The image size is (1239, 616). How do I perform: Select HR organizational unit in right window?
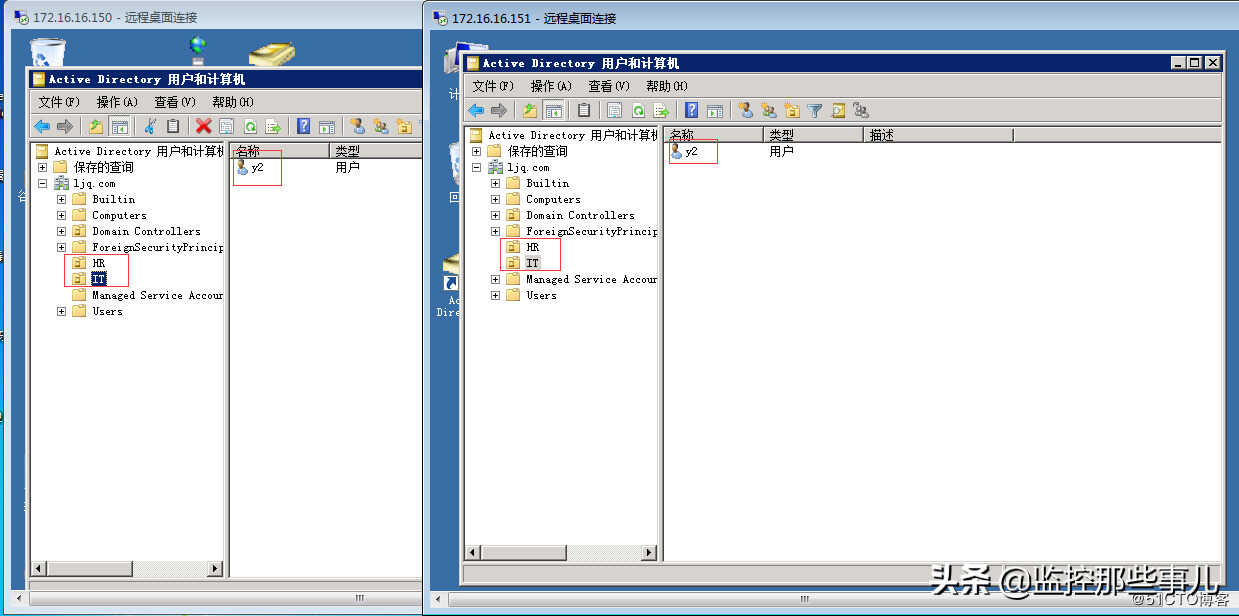[532, 247]
